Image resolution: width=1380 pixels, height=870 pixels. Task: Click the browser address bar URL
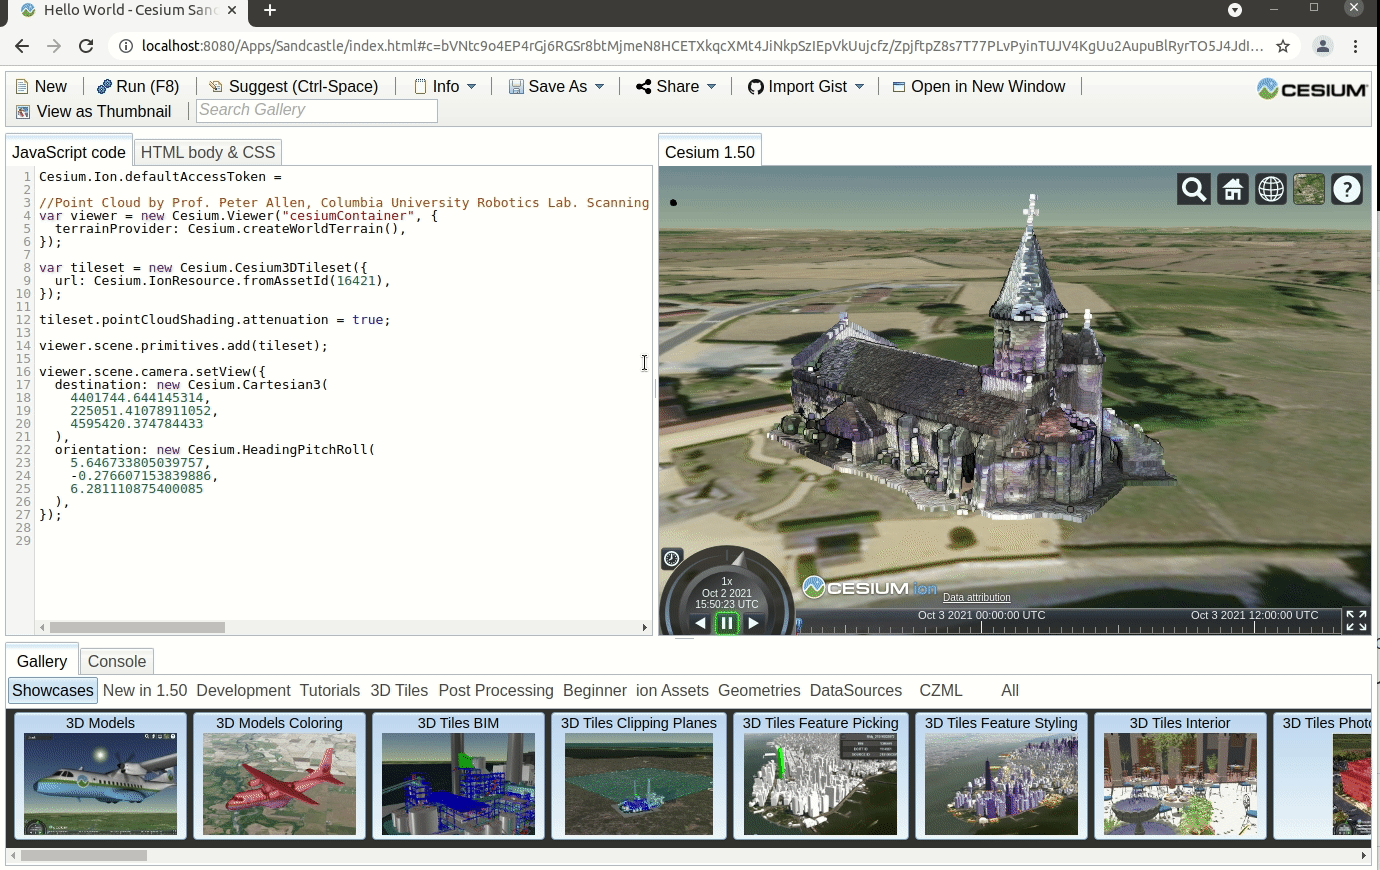702,46
